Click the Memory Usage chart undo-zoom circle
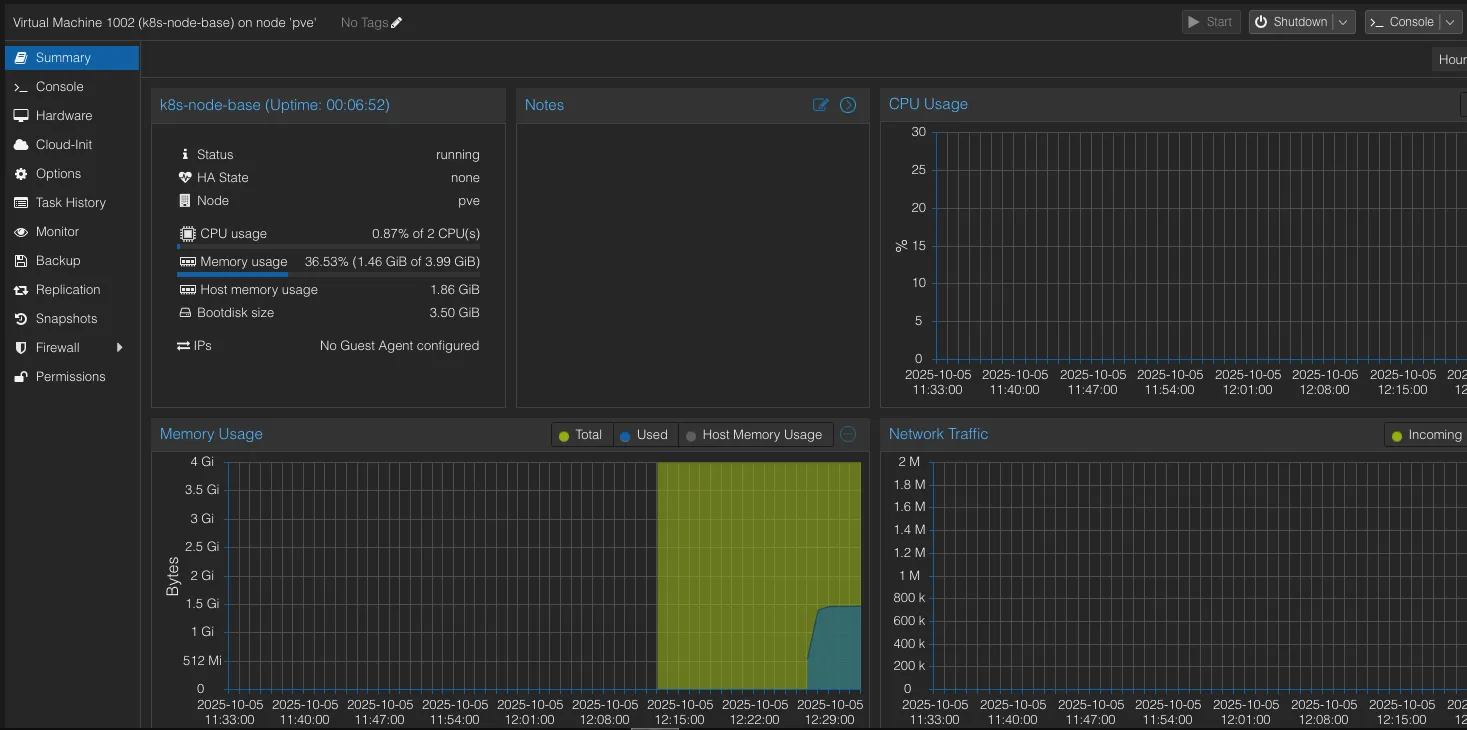This screenshot has width=1467, height=730. point(848,434)
